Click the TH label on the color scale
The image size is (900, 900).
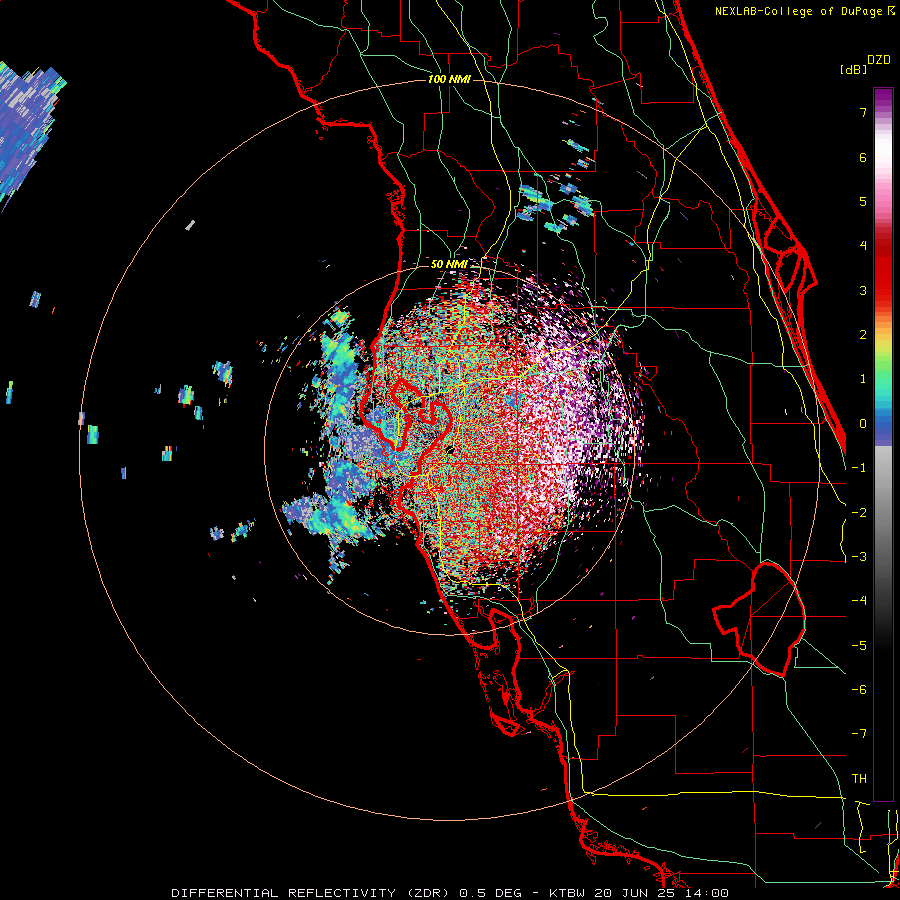point(859,779)
